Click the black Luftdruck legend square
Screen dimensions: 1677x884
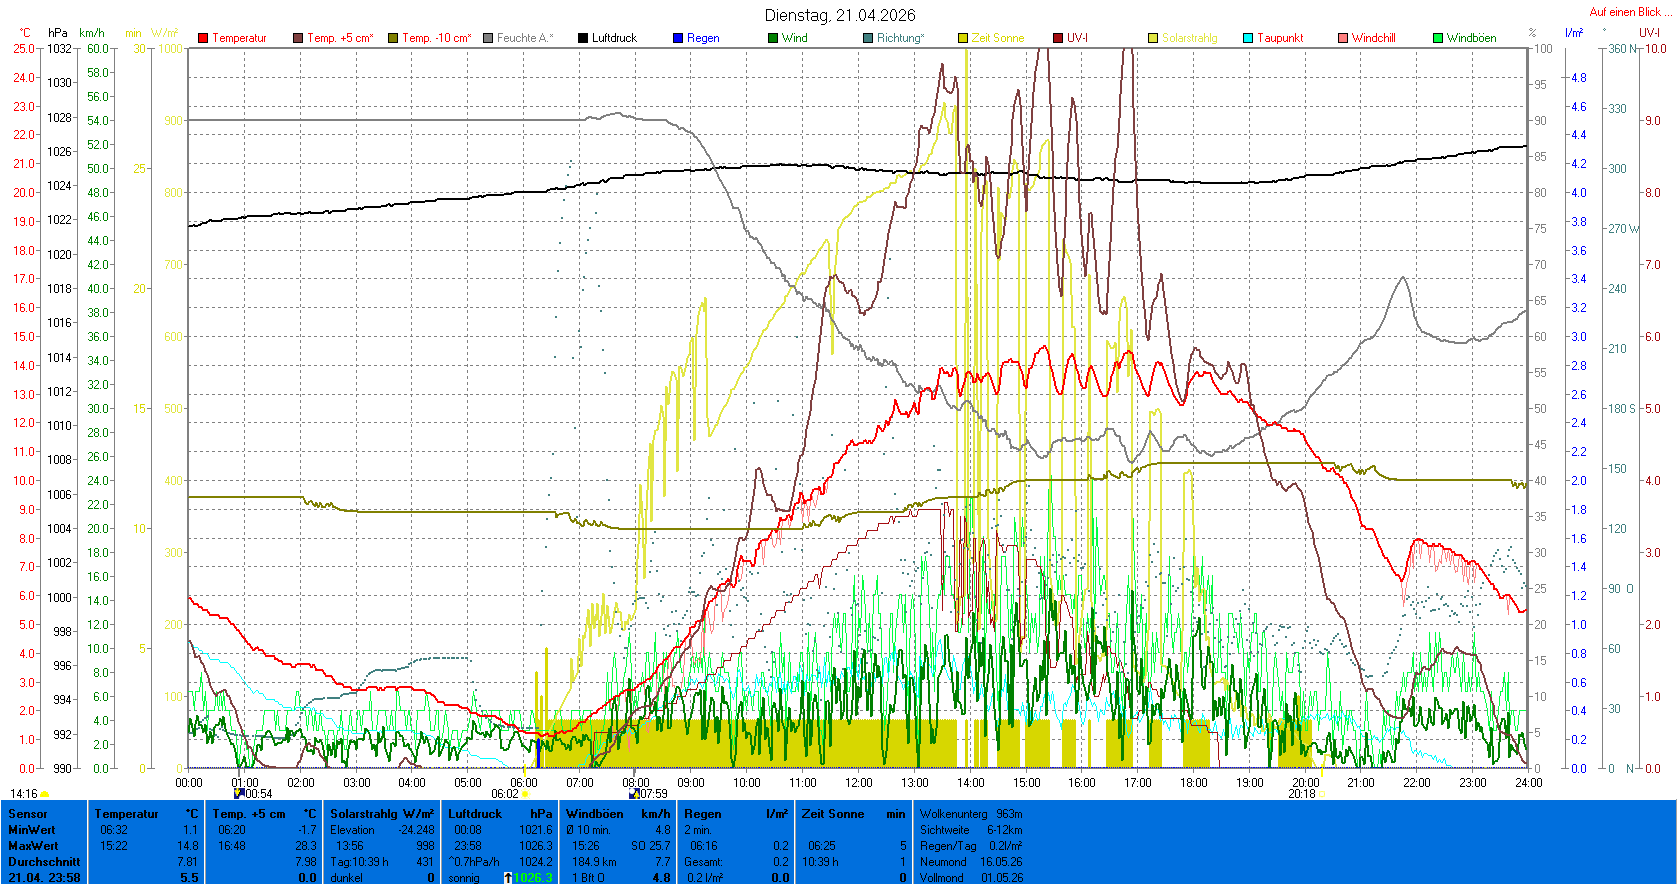tap(583, 38)
